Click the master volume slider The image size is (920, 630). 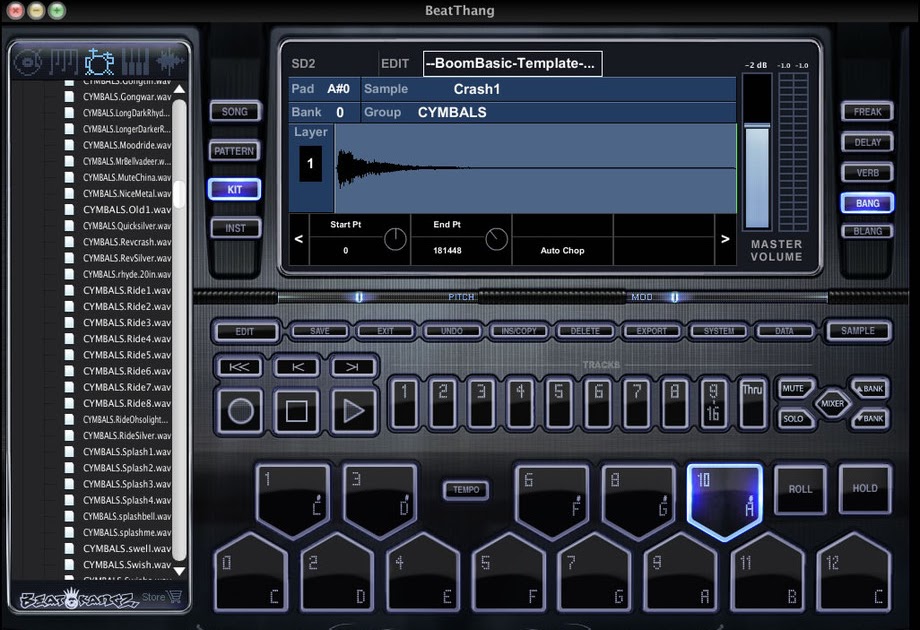click(x=757, y=151)
